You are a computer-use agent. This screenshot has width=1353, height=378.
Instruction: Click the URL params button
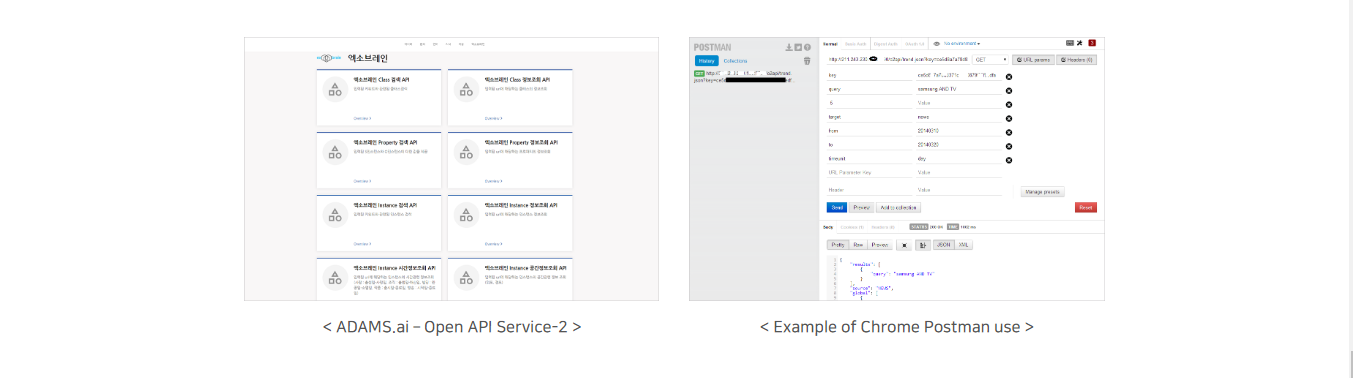tap(1033, 60)
